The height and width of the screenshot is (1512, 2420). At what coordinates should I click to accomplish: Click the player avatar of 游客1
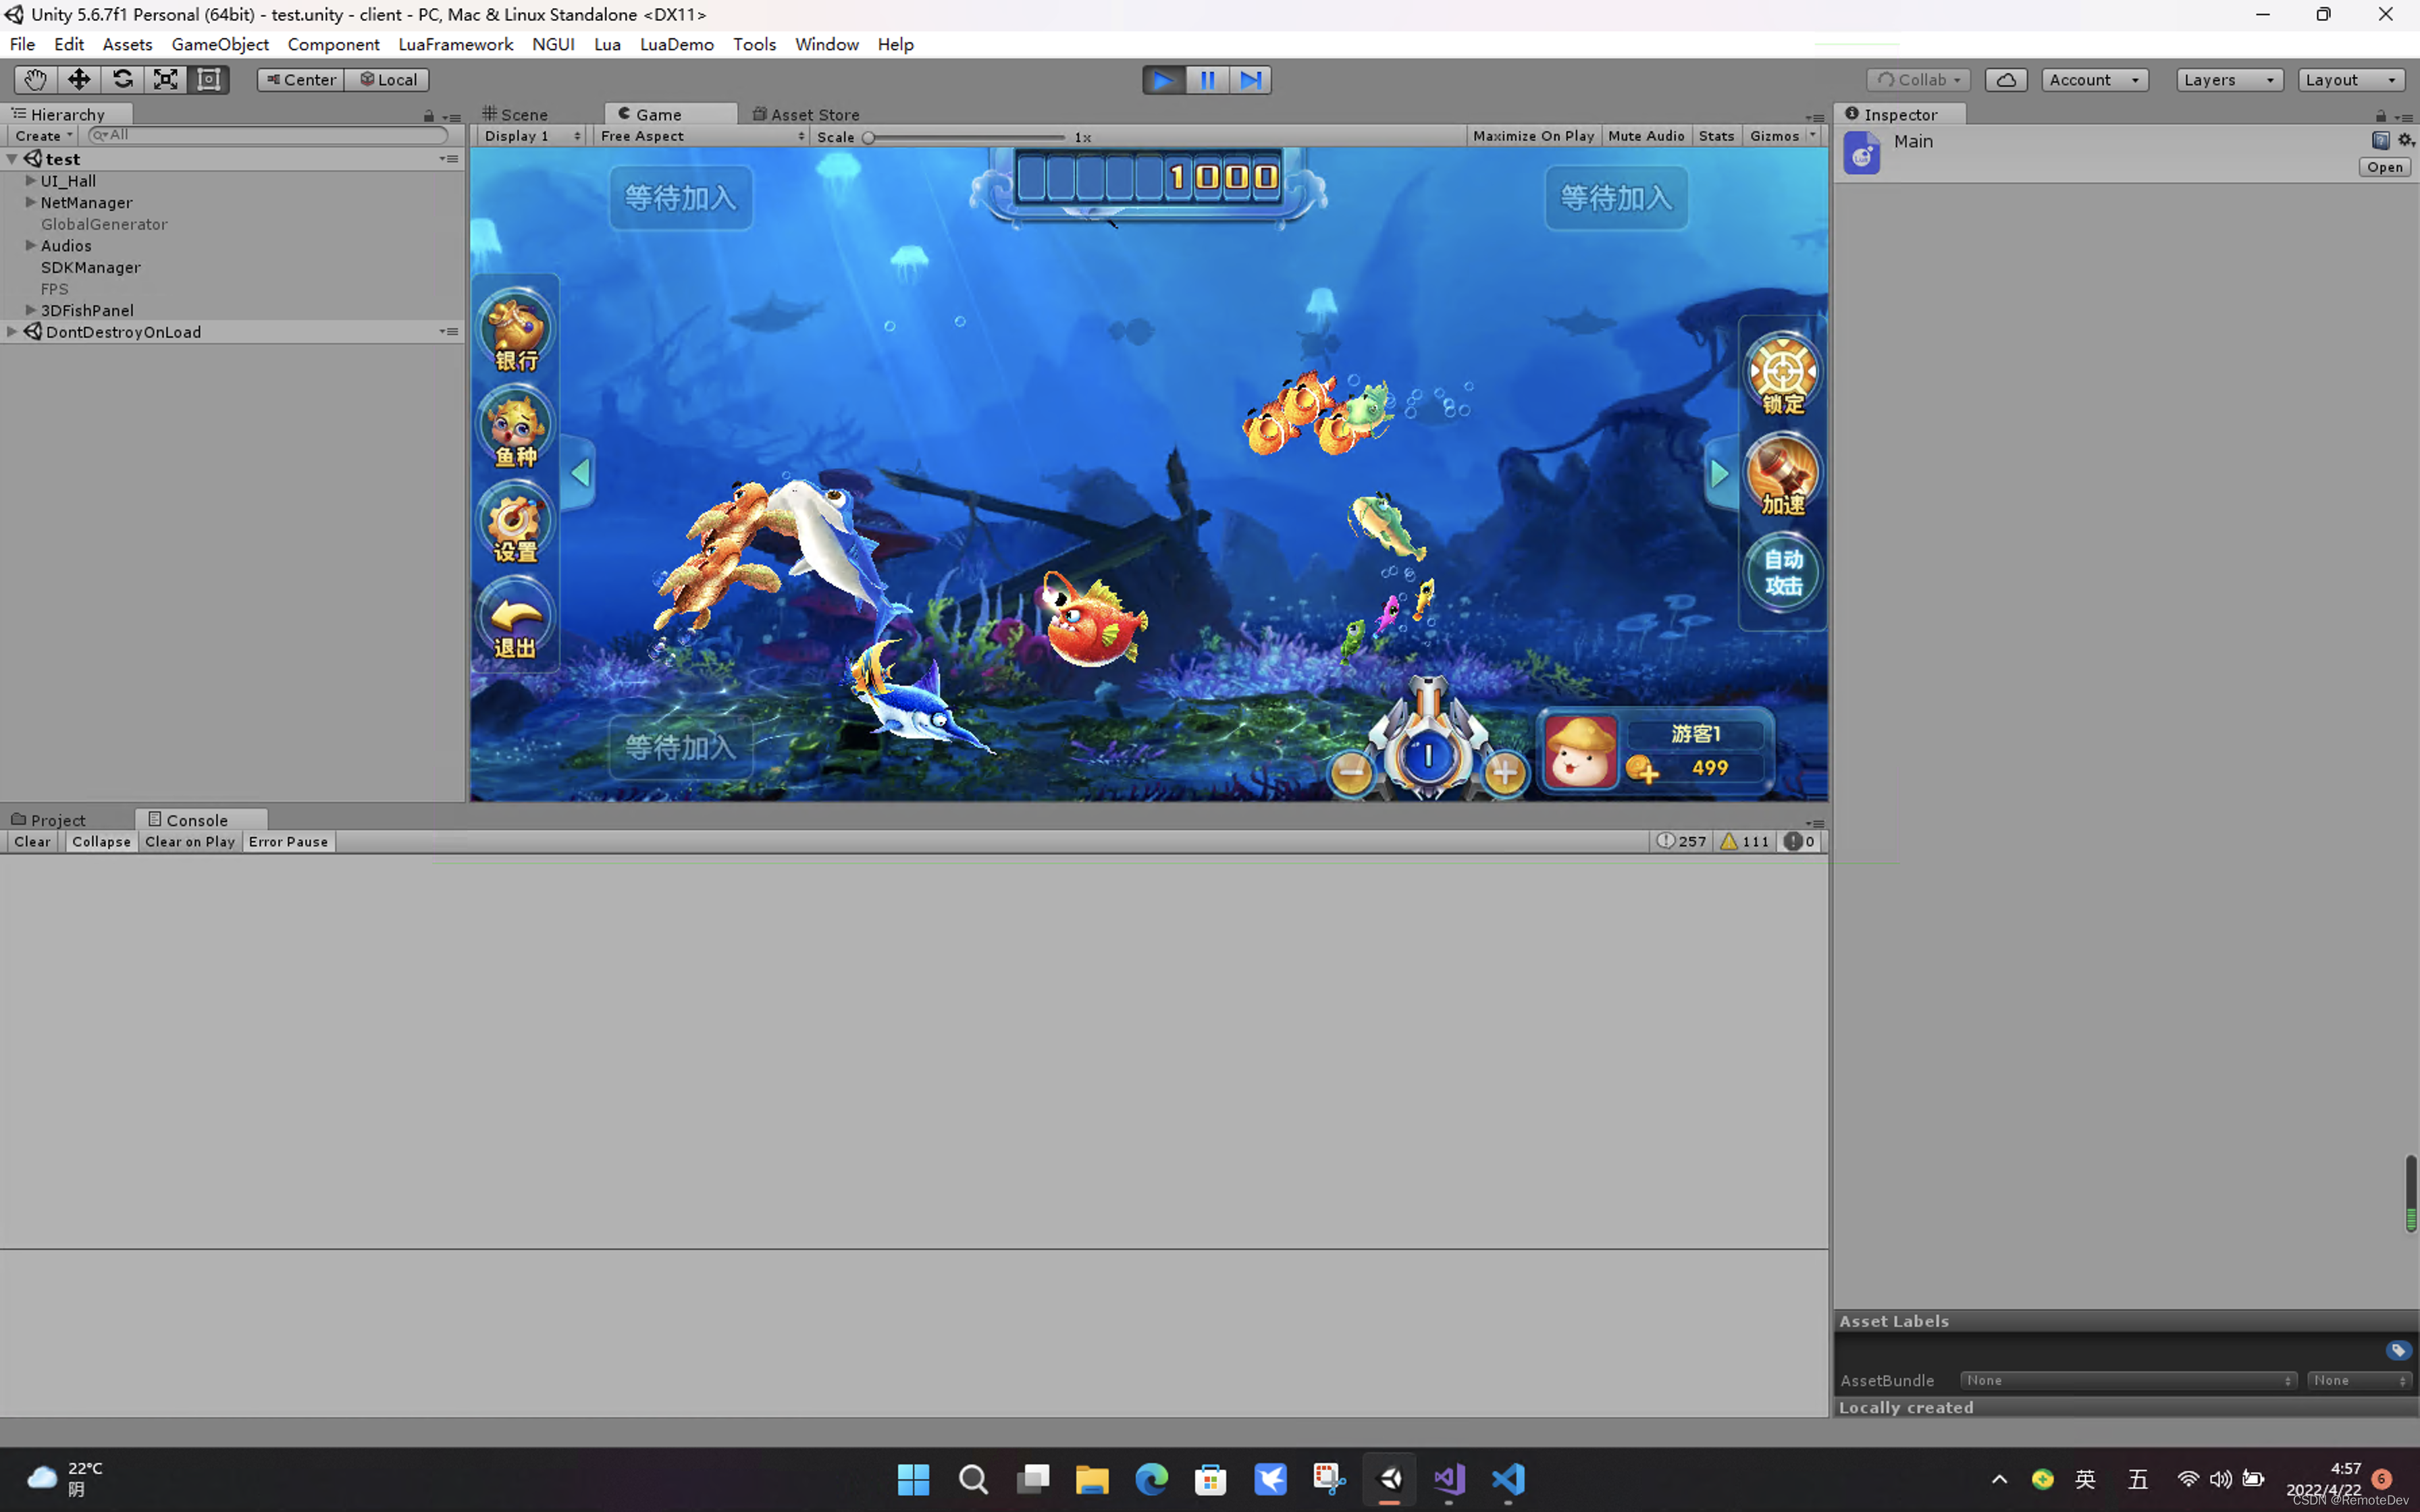[1580, 752]
